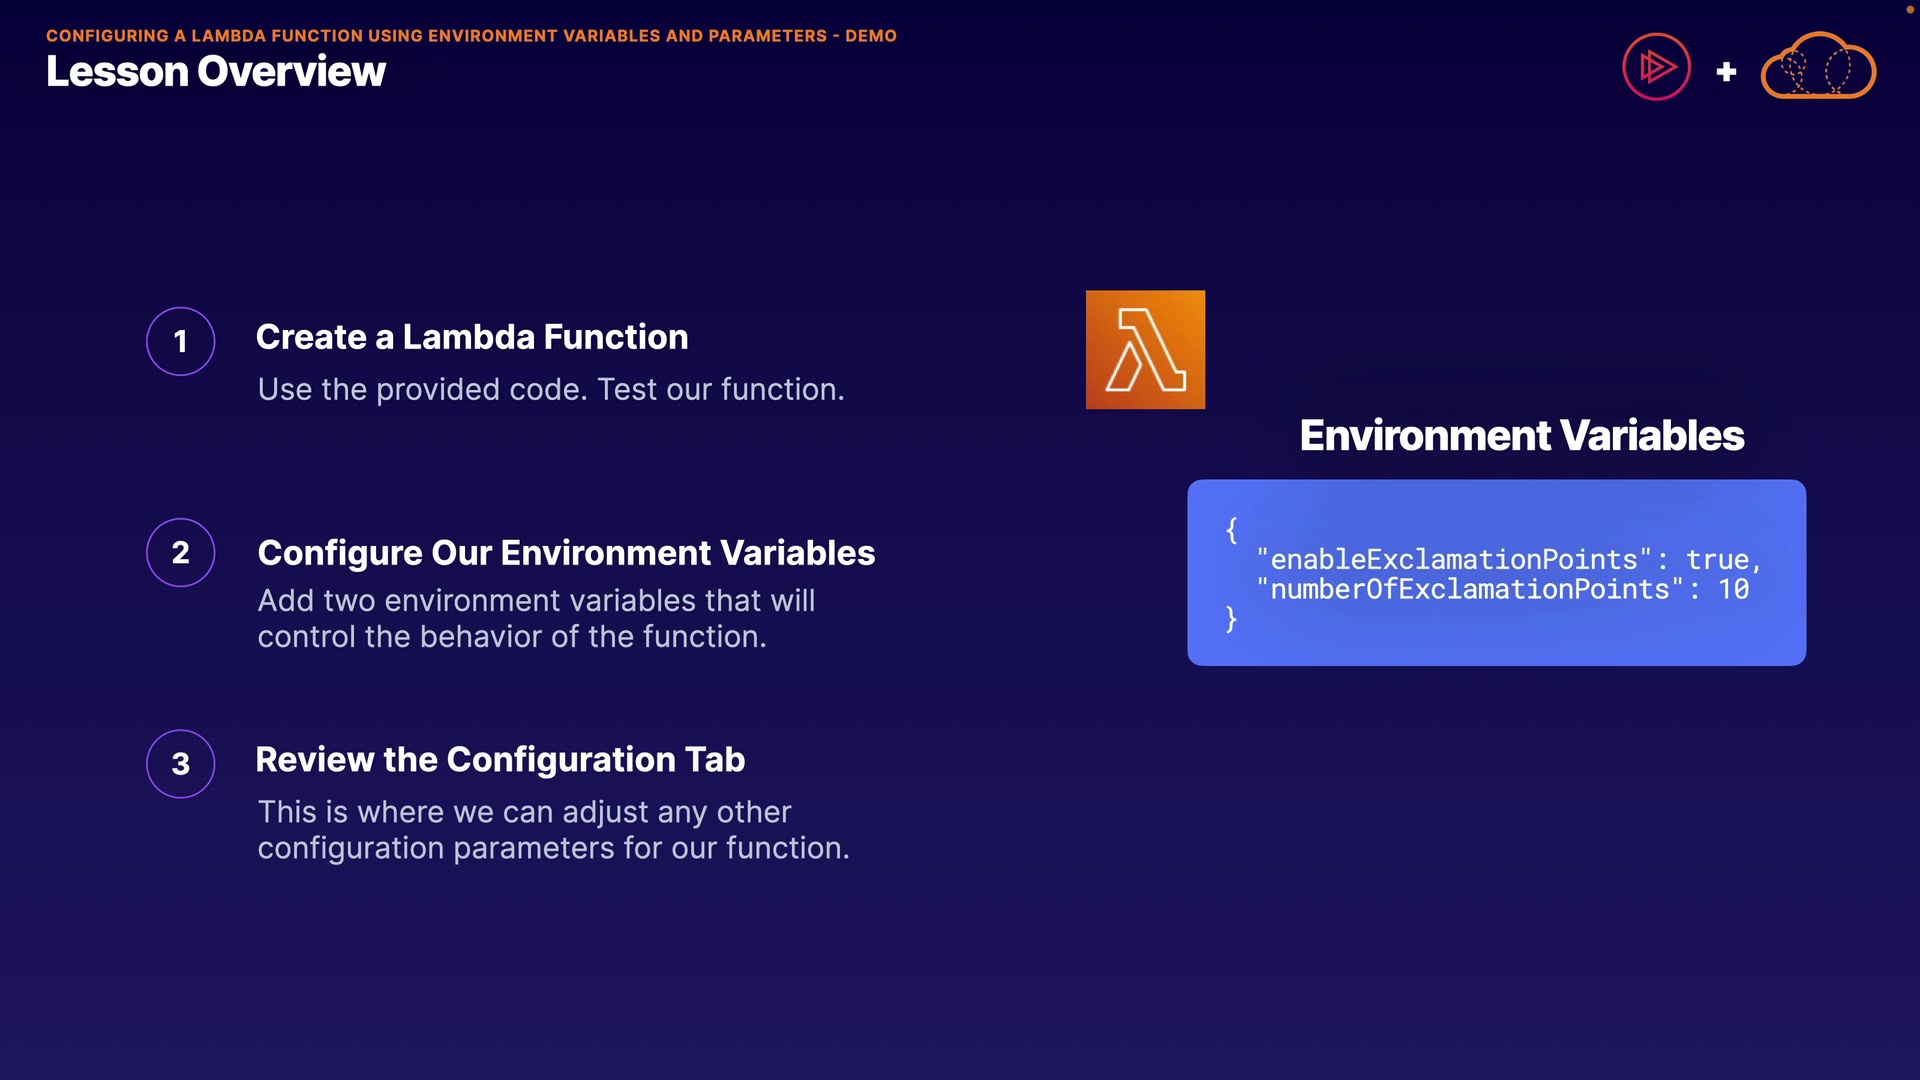Click the numberOfExclamationPoints line in code box

[x=1502, y=589]
